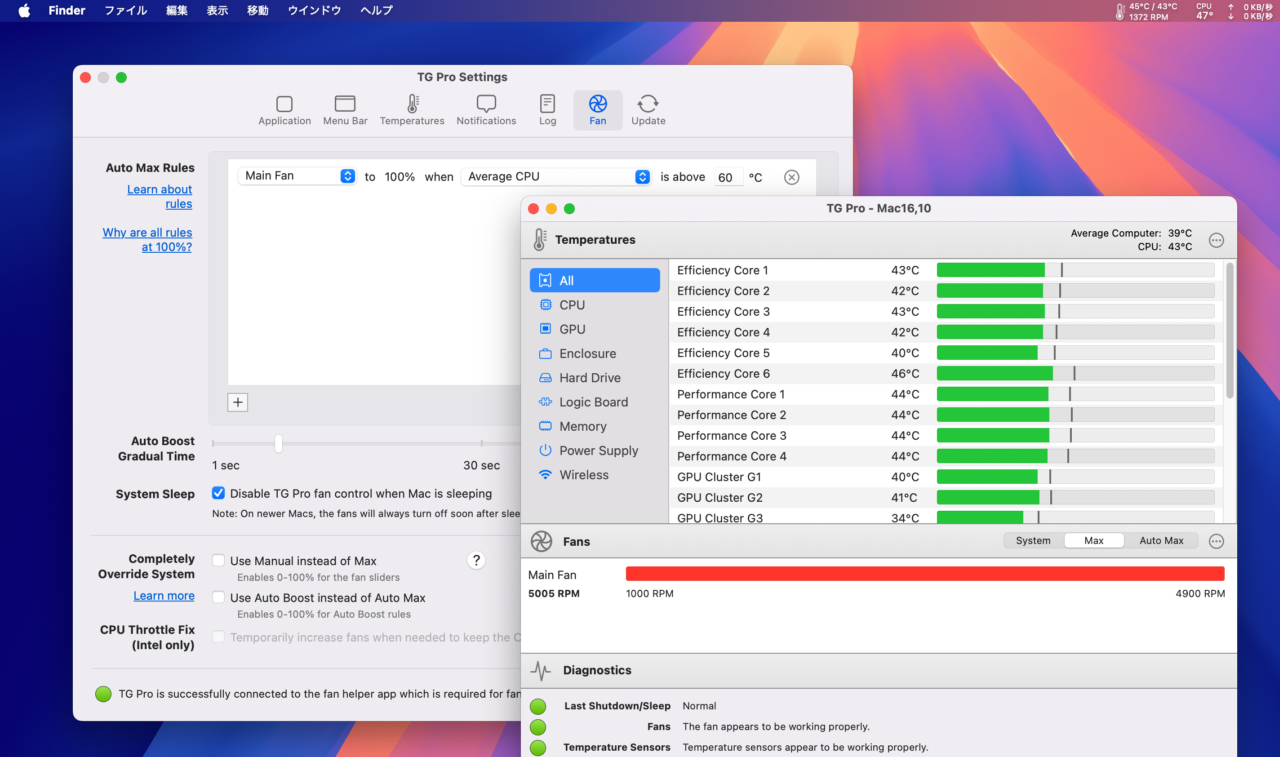Click the 60 °C threshold field

[727, 177]
